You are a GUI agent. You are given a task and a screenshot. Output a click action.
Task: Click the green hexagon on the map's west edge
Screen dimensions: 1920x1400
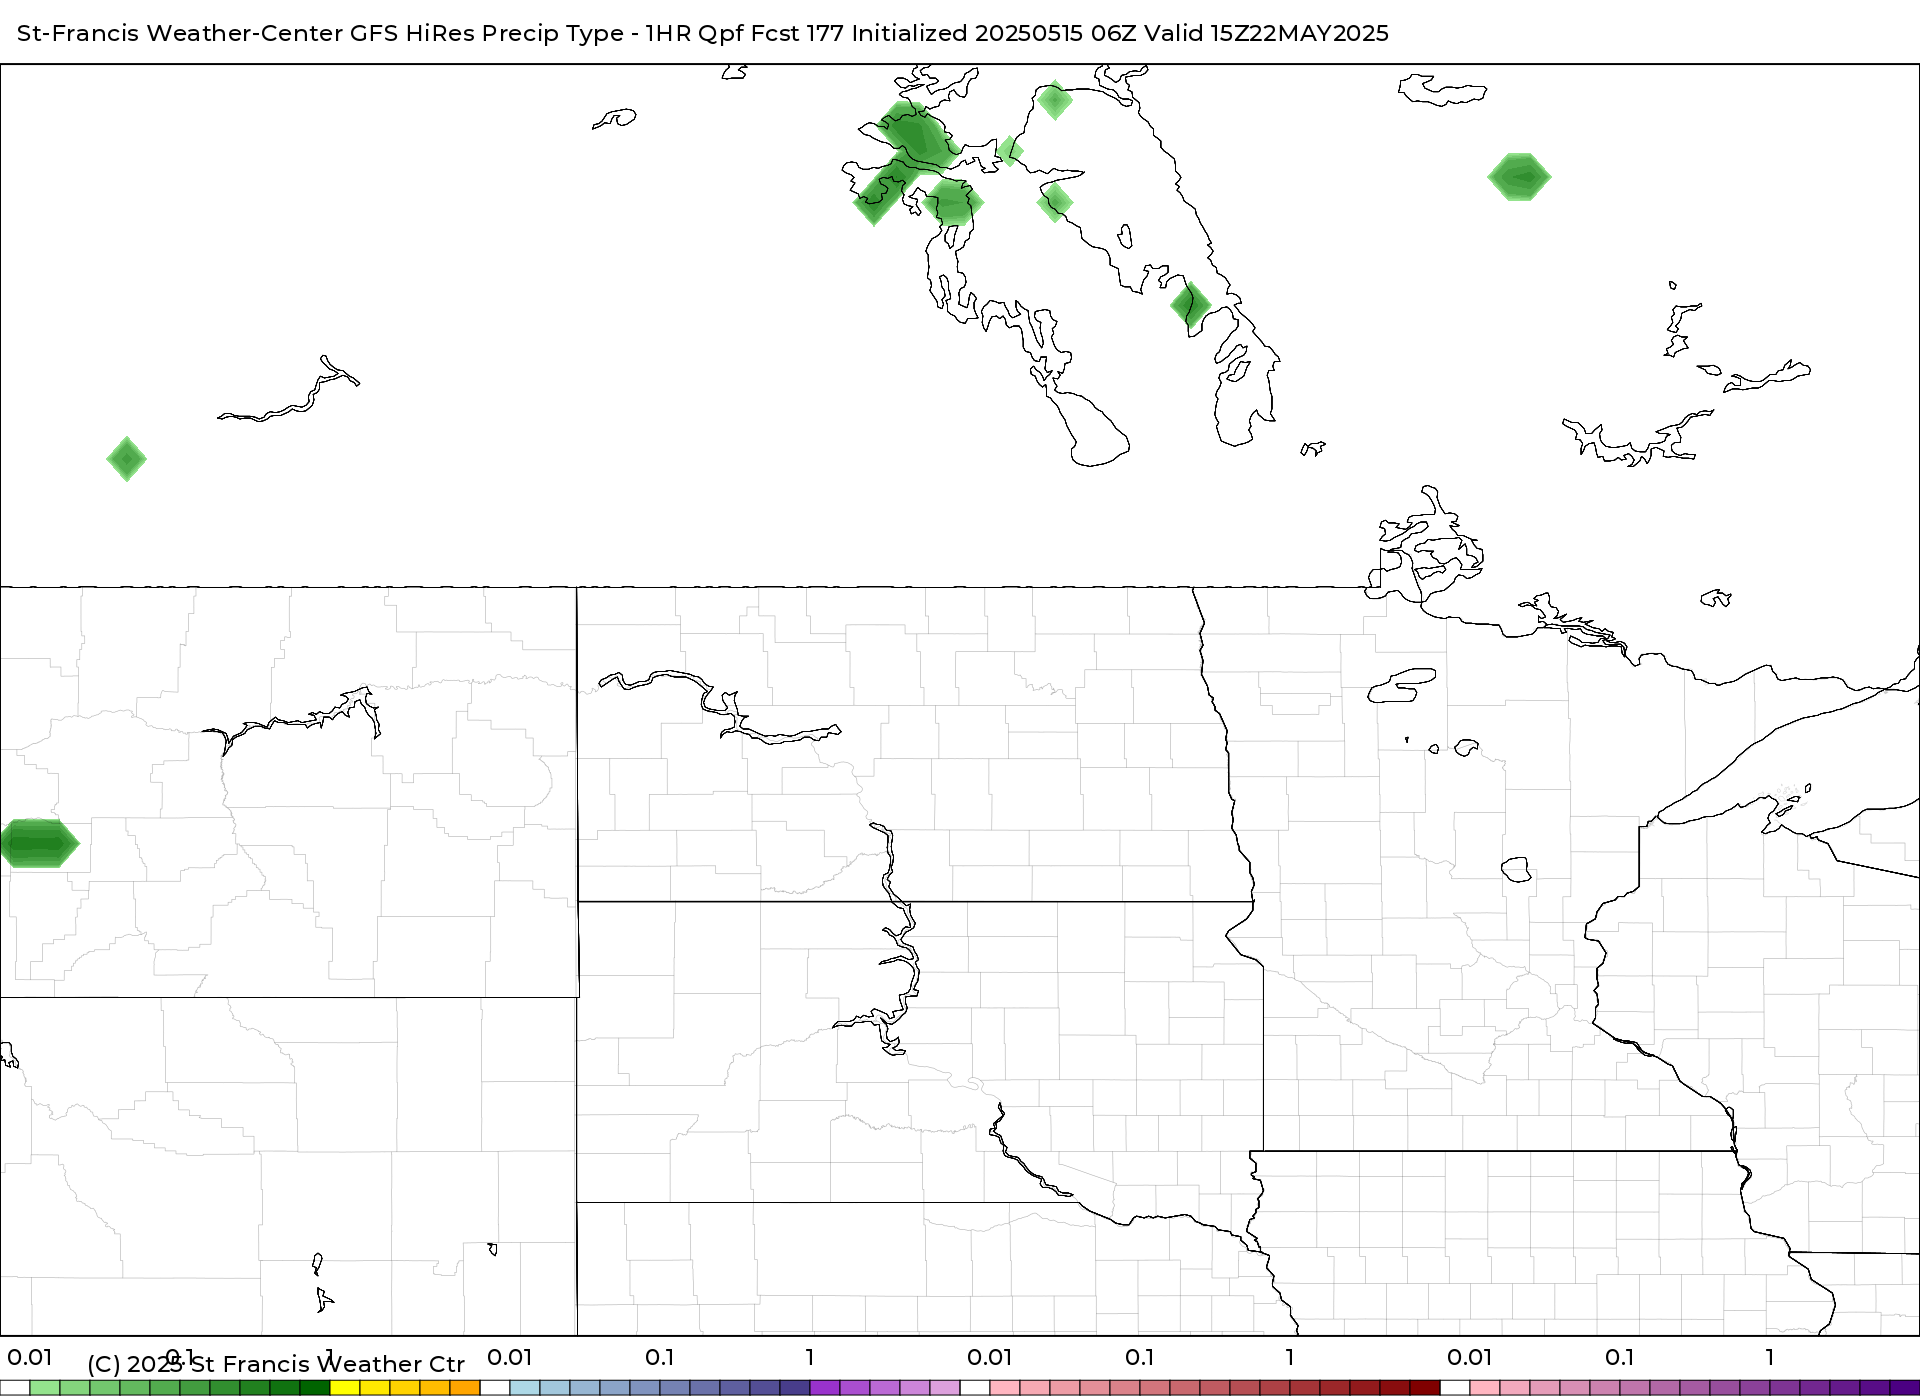click(x=39, y=844)
